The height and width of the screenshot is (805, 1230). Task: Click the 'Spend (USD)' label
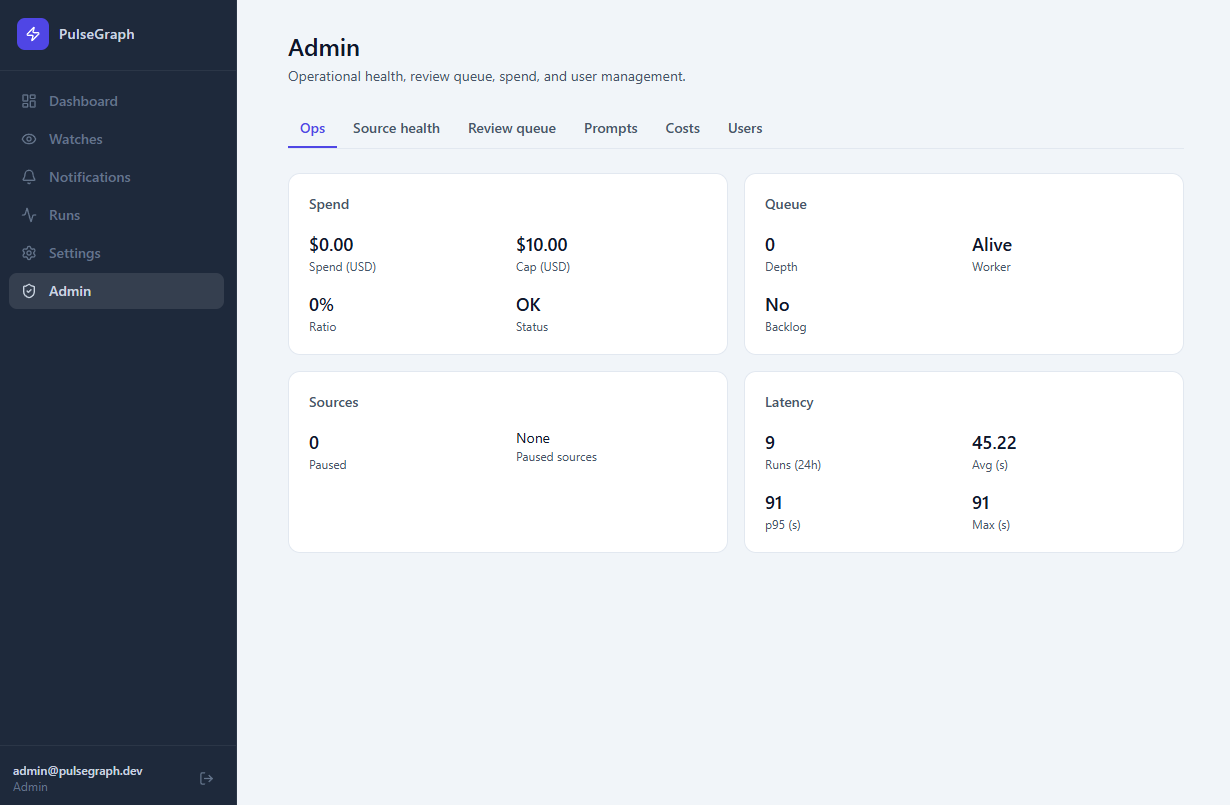coord(342,267)
